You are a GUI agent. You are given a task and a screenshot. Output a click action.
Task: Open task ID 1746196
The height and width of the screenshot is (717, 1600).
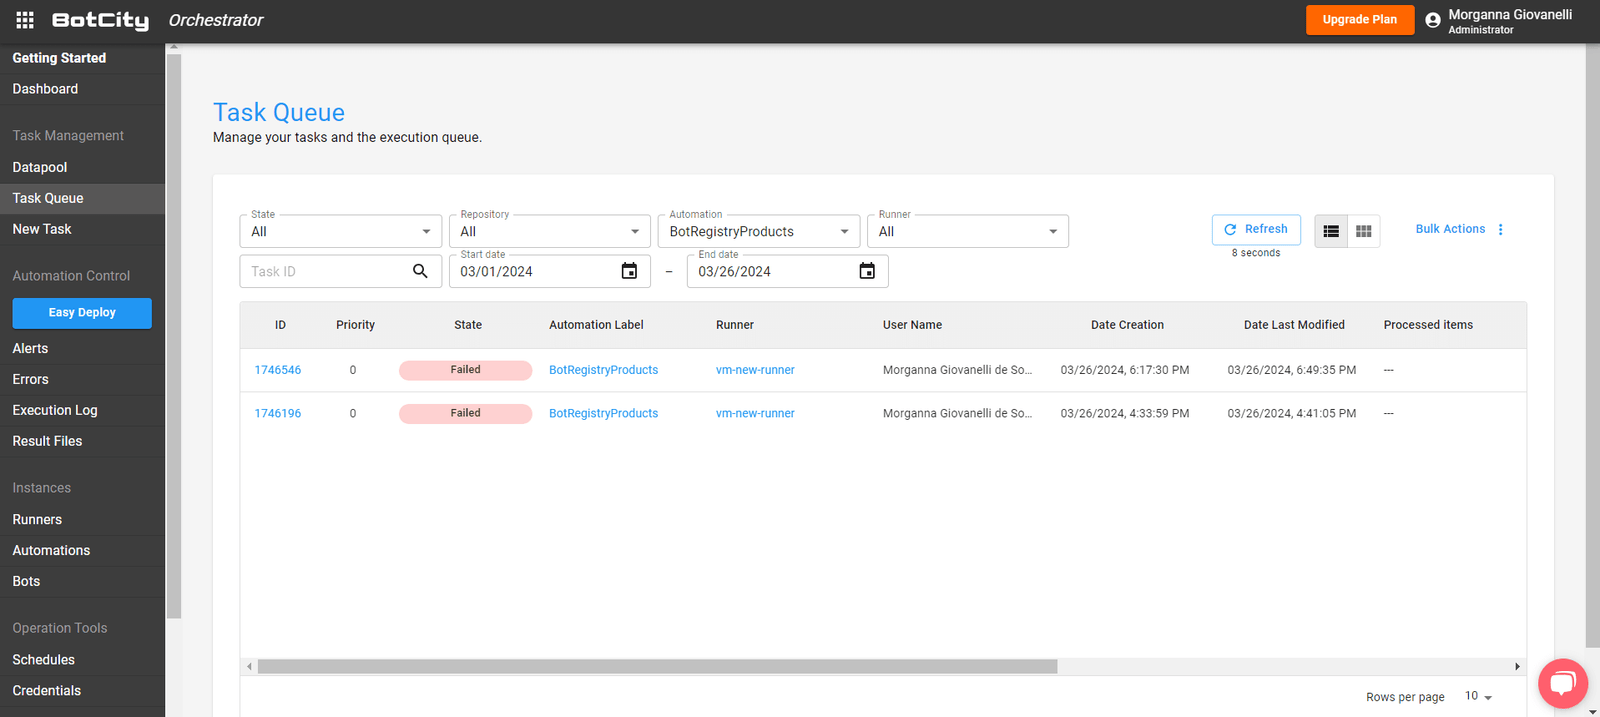pyautogui.click(x=278, y=413)
